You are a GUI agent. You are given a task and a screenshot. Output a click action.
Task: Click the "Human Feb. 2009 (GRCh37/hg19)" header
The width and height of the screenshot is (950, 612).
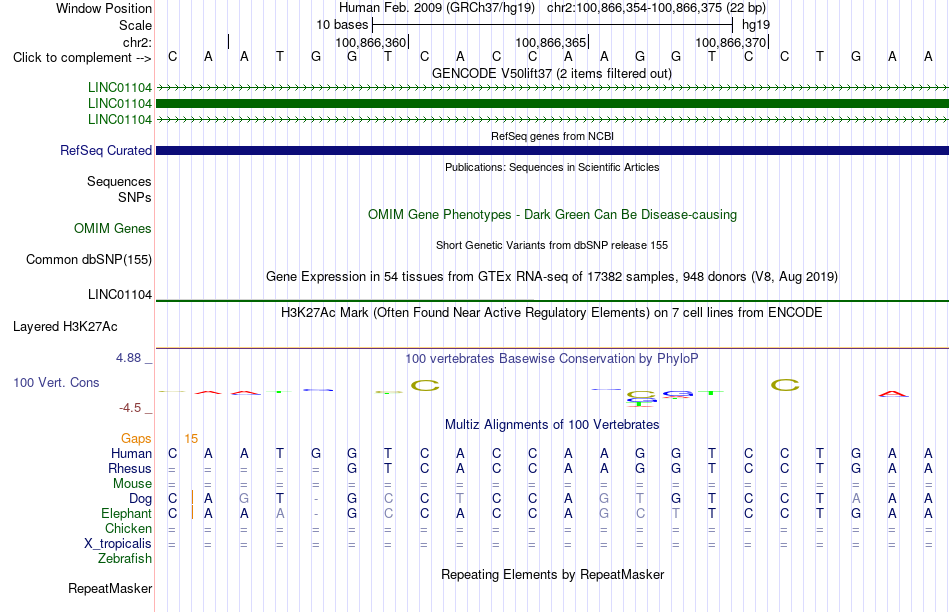click(x=437, y=8)
